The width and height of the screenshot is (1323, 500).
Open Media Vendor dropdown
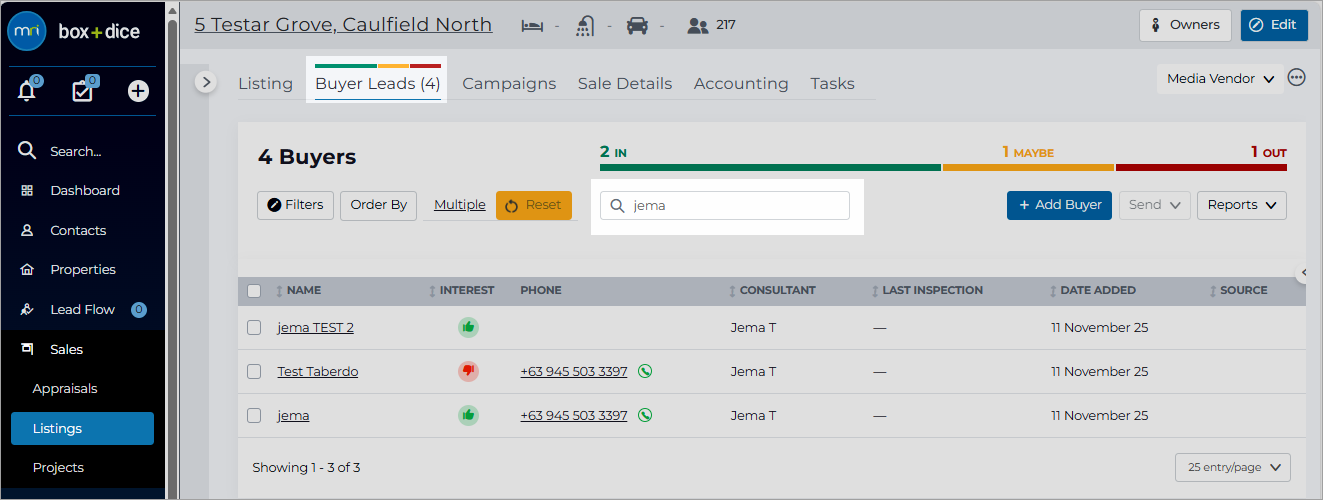point(1220,79)
